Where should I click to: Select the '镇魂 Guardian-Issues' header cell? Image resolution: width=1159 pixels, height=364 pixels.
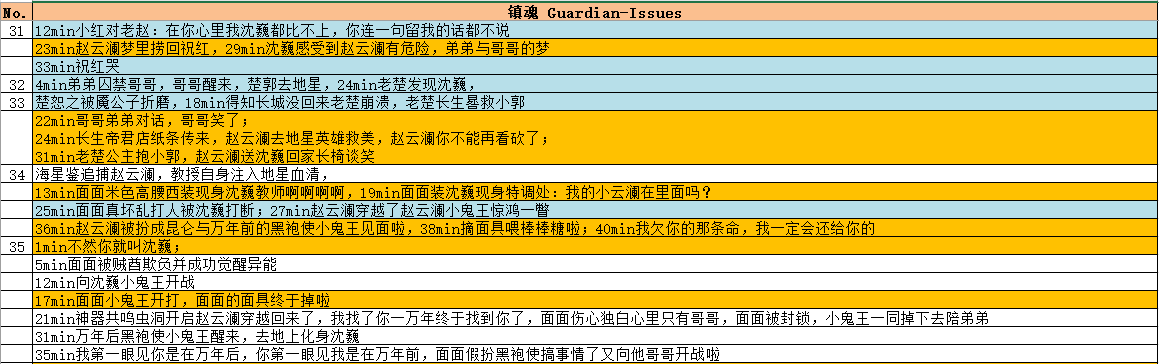point(595,13)
